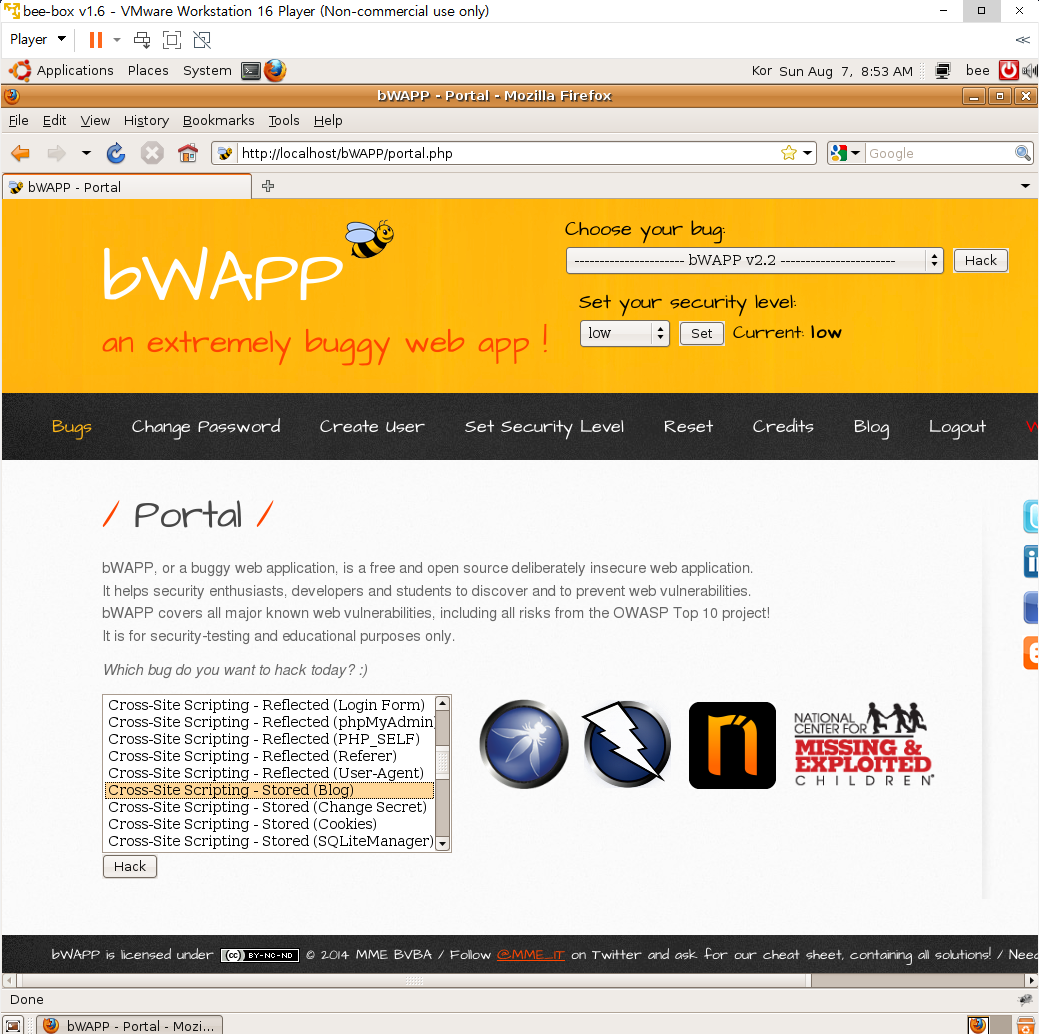Open the Help menu
This screenshot has width=1039, height=1034.
(328, 120)
